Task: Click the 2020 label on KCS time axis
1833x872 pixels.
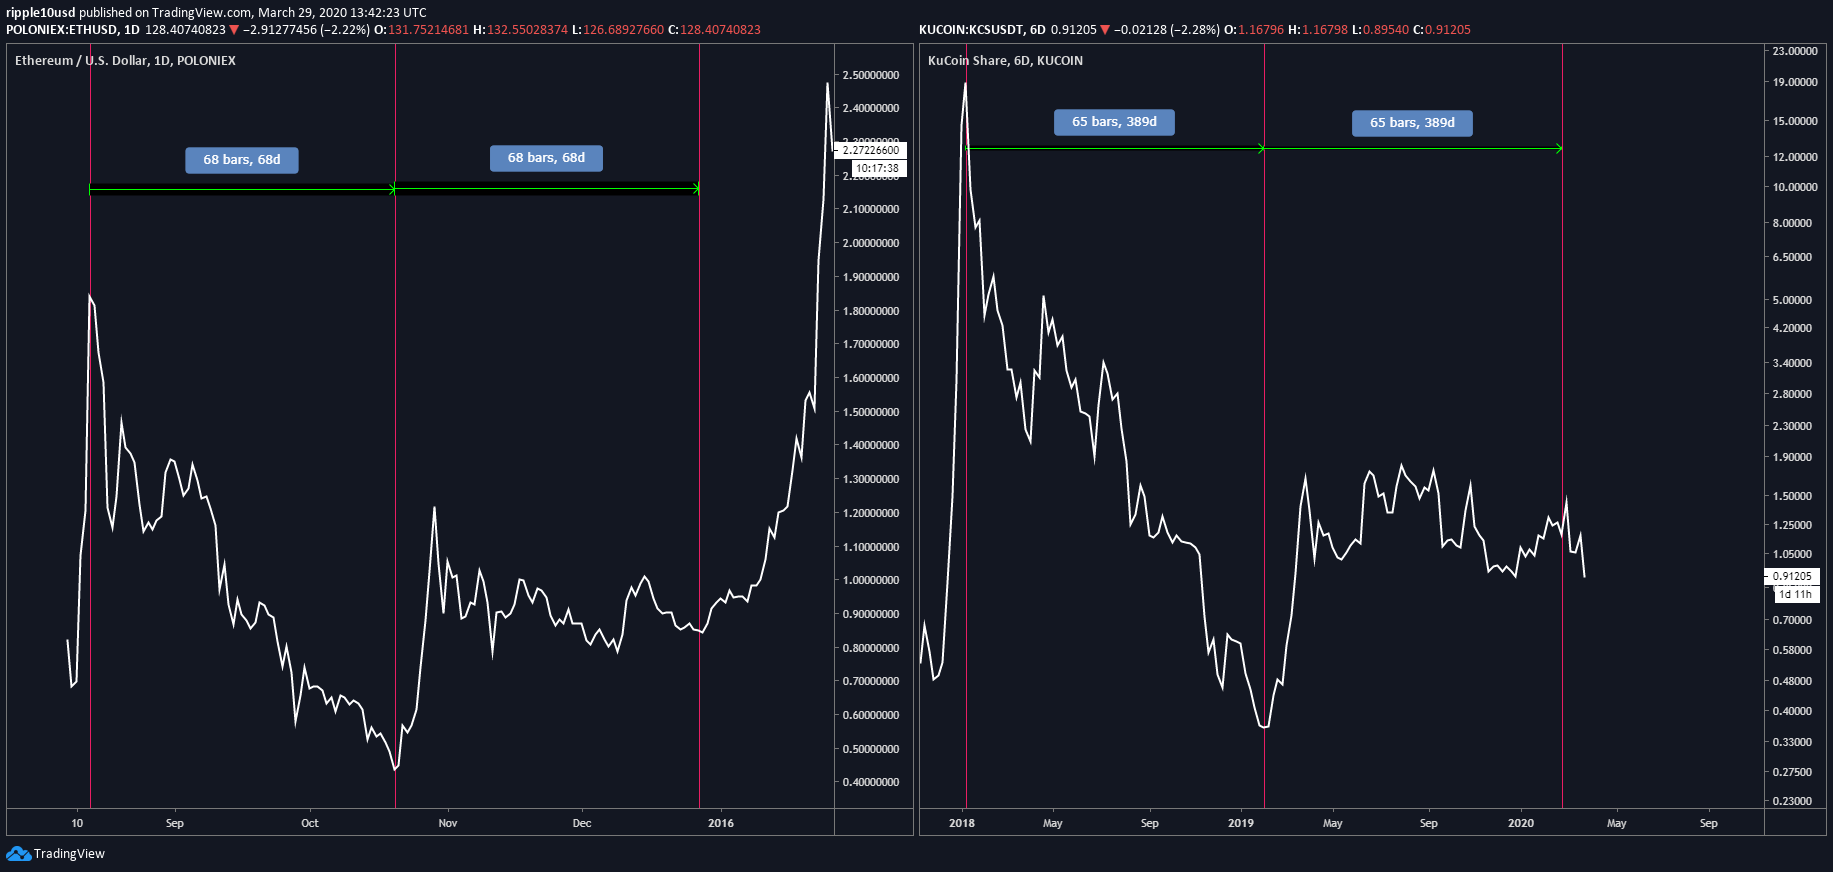Action: point(1521,823)
